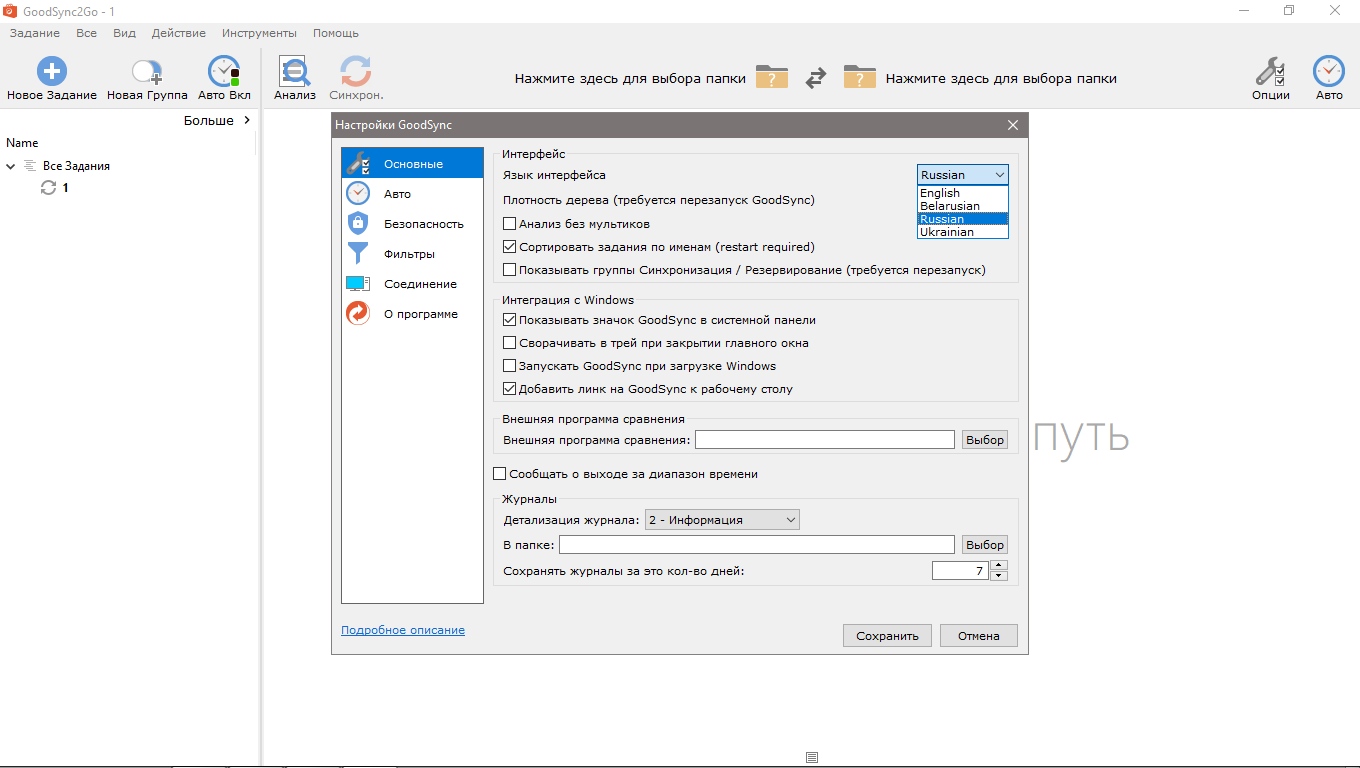Open the Безопасность settings page

tap(412, 224)
